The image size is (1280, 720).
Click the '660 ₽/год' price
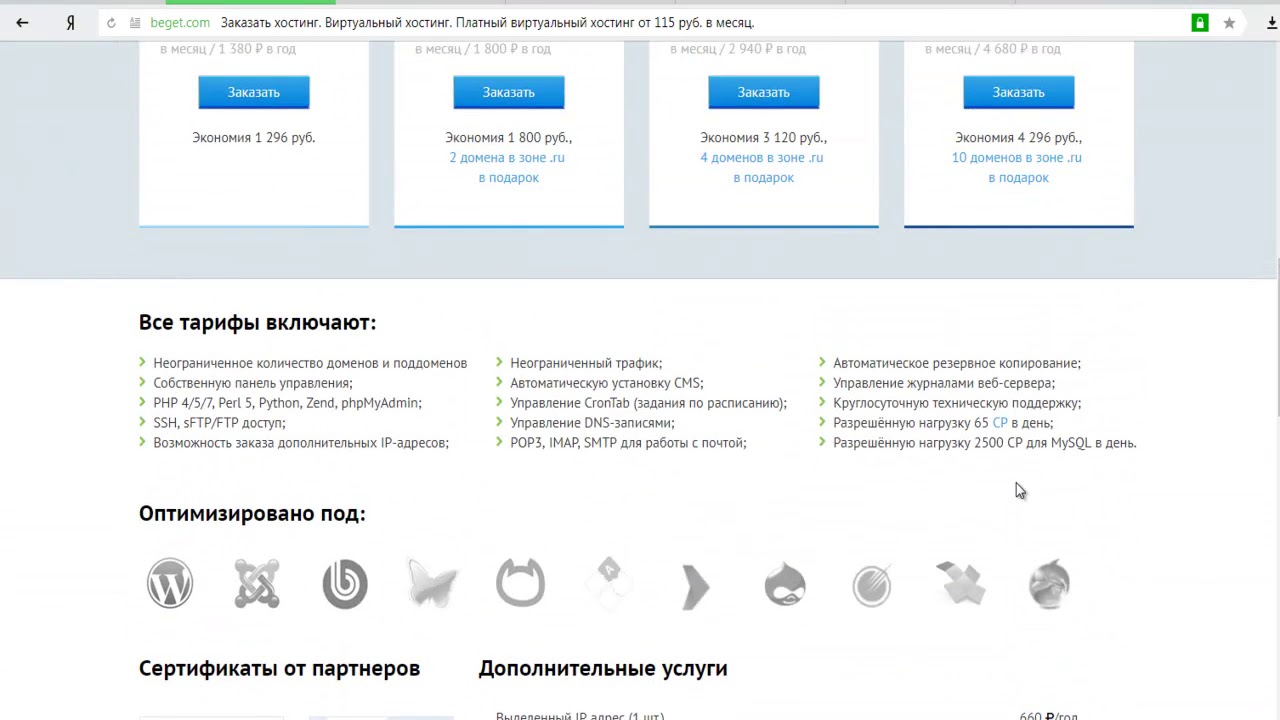tap(1048, 715)
